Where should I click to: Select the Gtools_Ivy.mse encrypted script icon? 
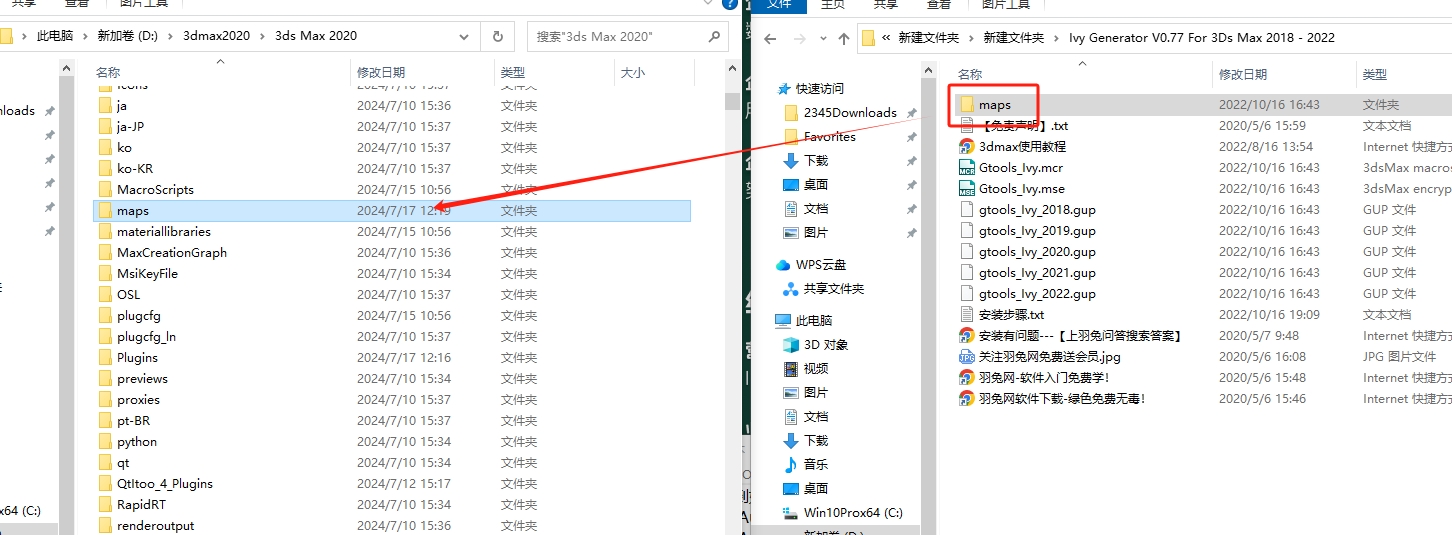(967, 188)
